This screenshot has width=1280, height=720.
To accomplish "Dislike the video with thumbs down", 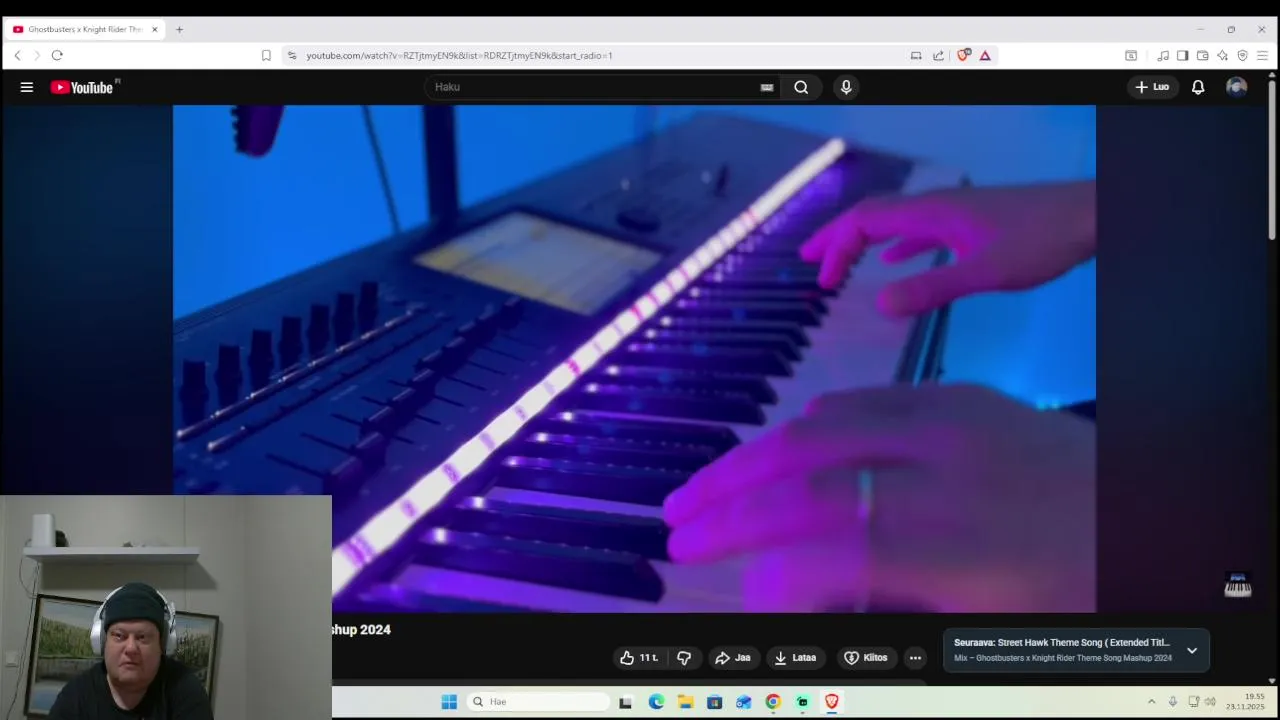I will coord(684,657).
